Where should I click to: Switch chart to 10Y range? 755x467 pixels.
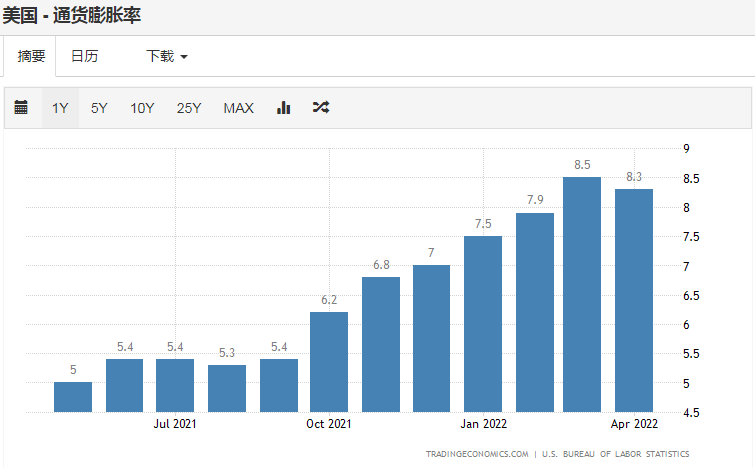[142, 108]
